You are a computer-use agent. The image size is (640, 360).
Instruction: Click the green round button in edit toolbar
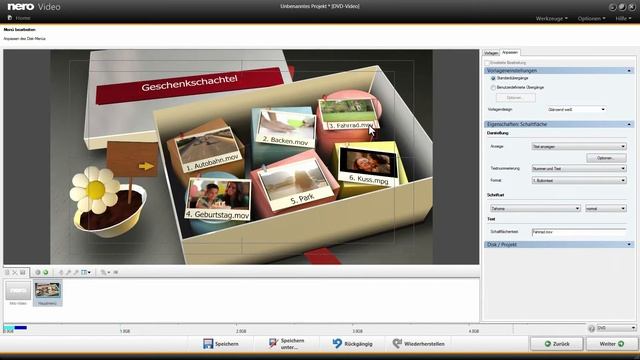click(x=46, y=272)
